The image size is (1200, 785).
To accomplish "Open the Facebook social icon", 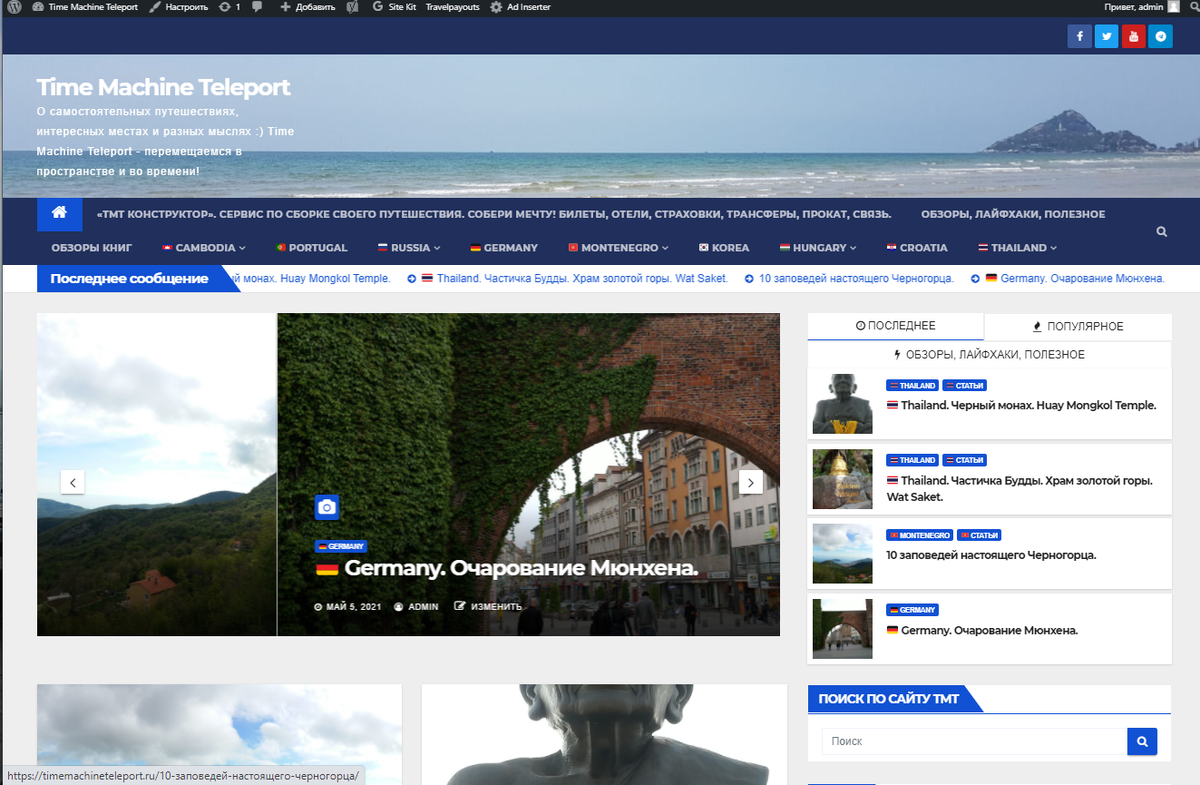I will 1079,36.
